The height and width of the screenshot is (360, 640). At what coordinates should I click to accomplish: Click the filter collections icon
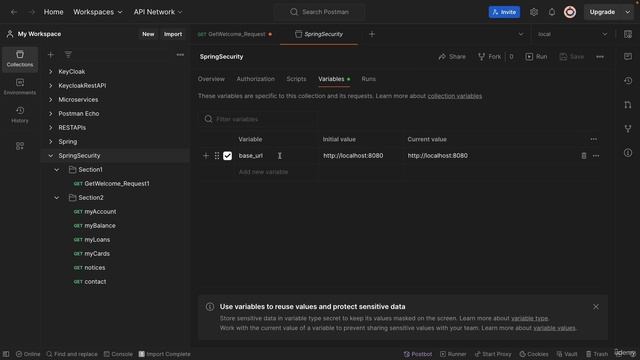pyautogui.click(x=68, y=55)
